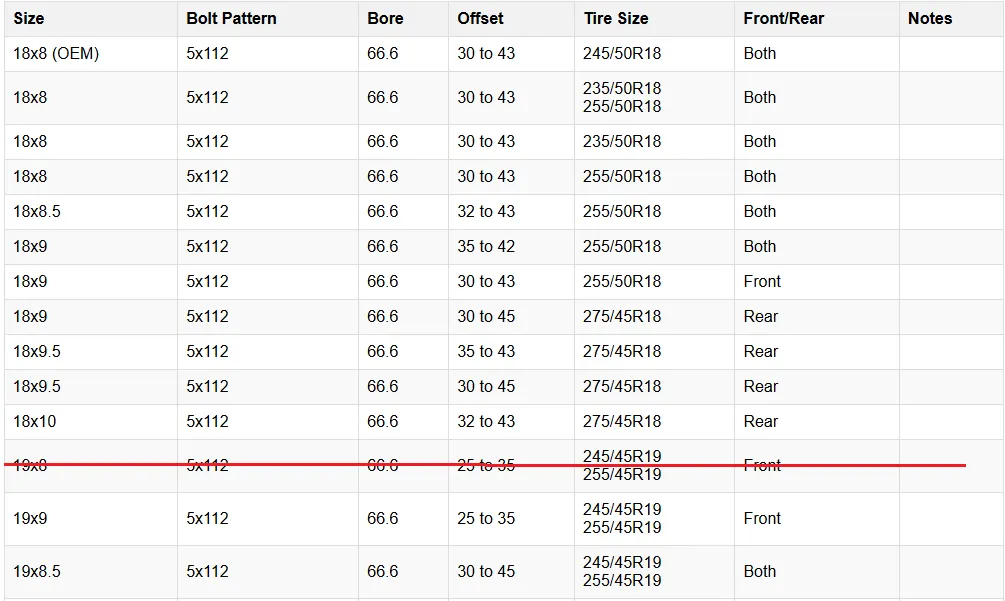Select the Tire Size column header
The width and height of the screenshot is (1005, 601).
(x=616, y=19)
